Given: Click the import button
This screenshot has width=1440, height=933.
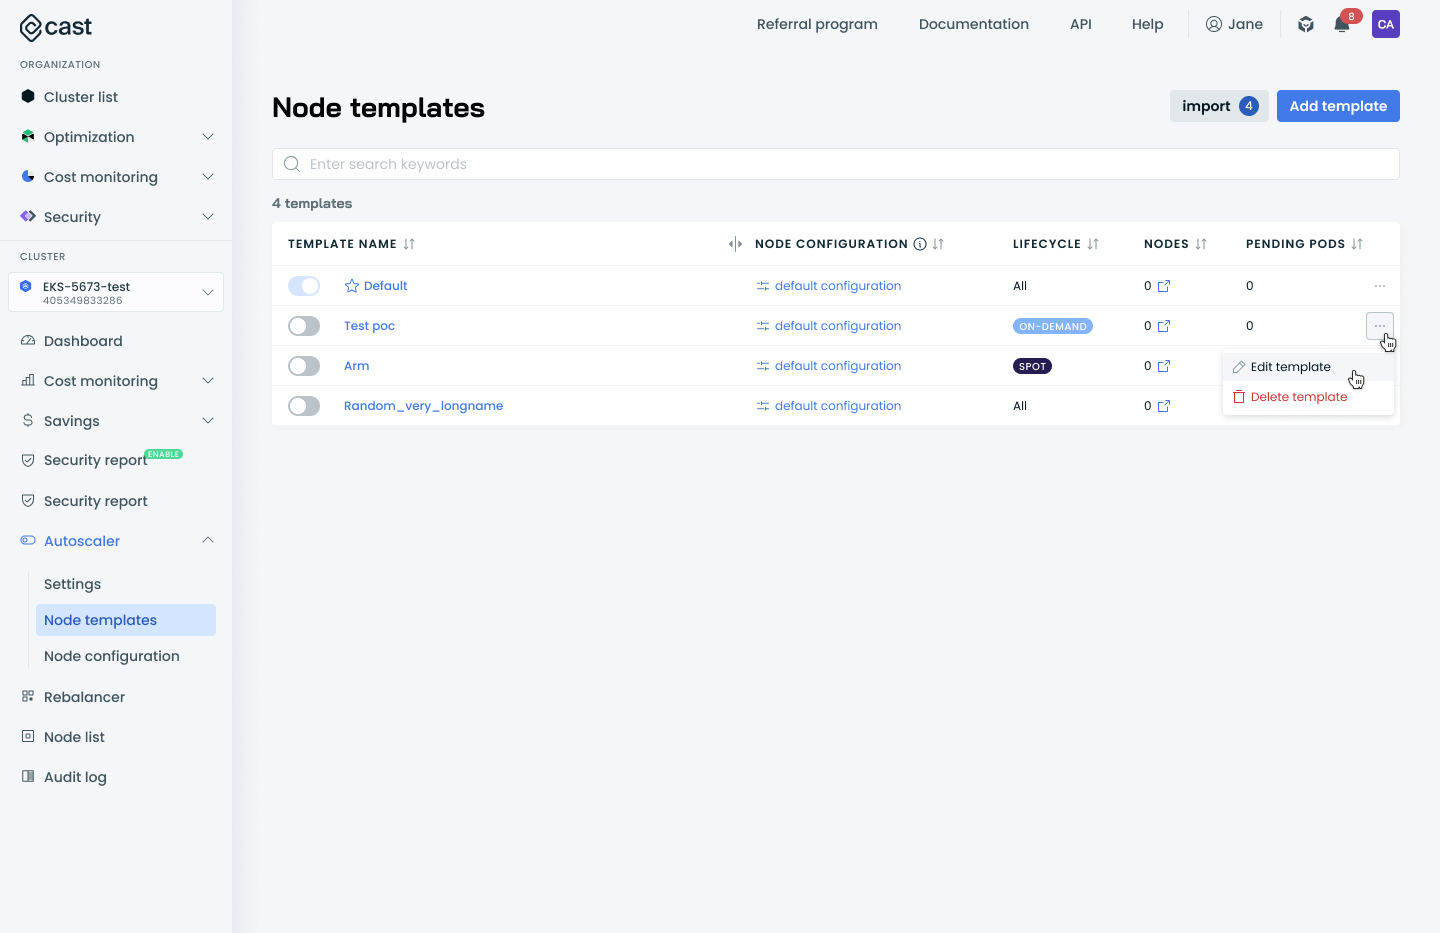Looking at the screenshot, I should (x=1219, y=106).
